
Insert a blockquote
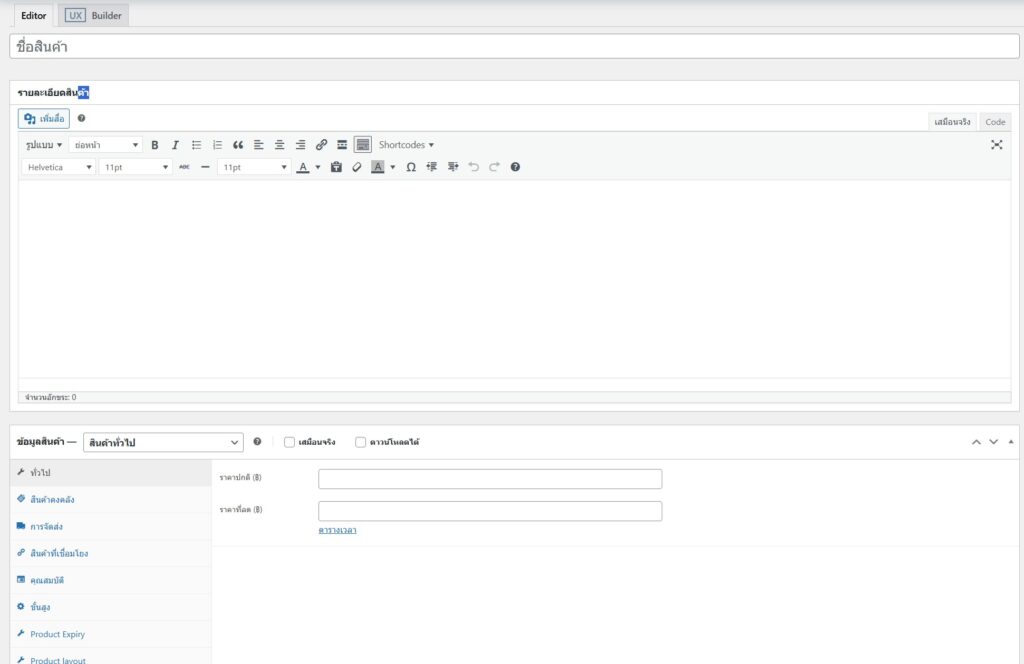pos(238,145)
